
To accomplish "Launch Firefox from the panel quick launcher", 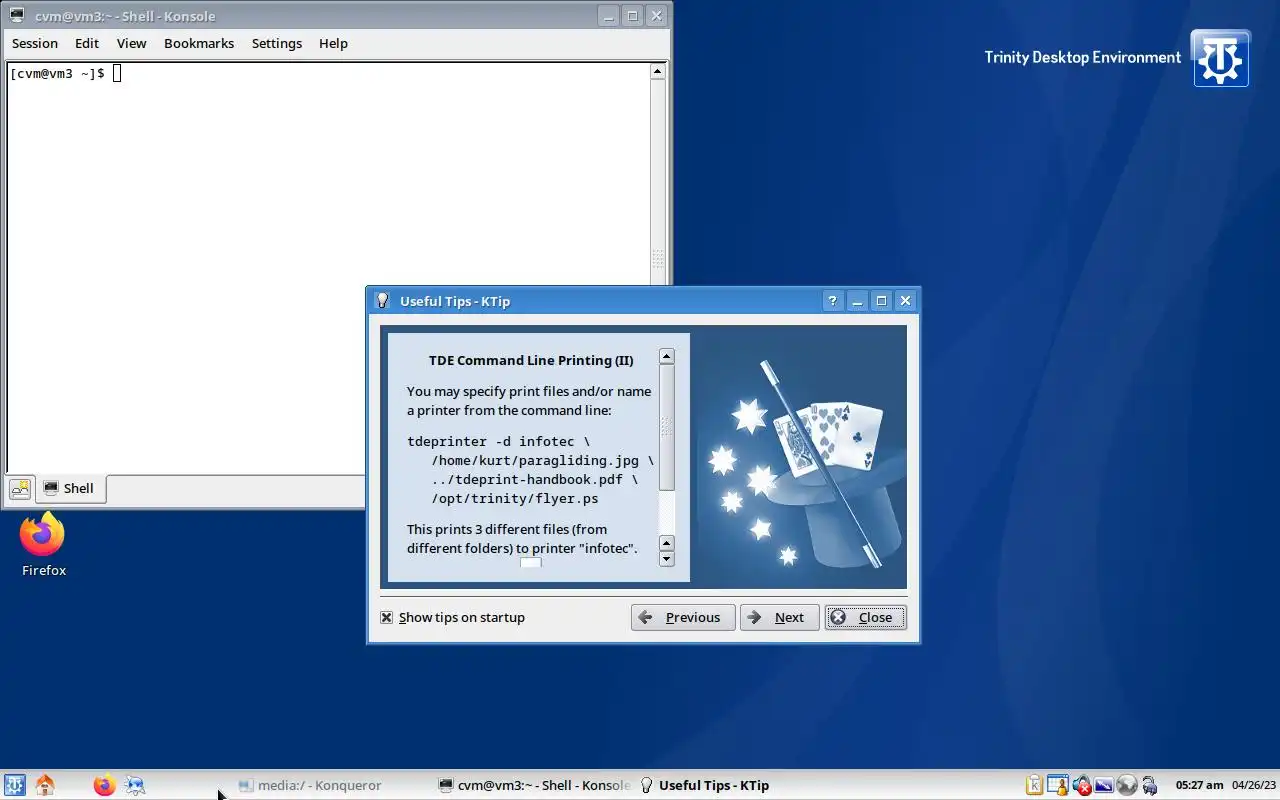I will (x=104, y=785).
